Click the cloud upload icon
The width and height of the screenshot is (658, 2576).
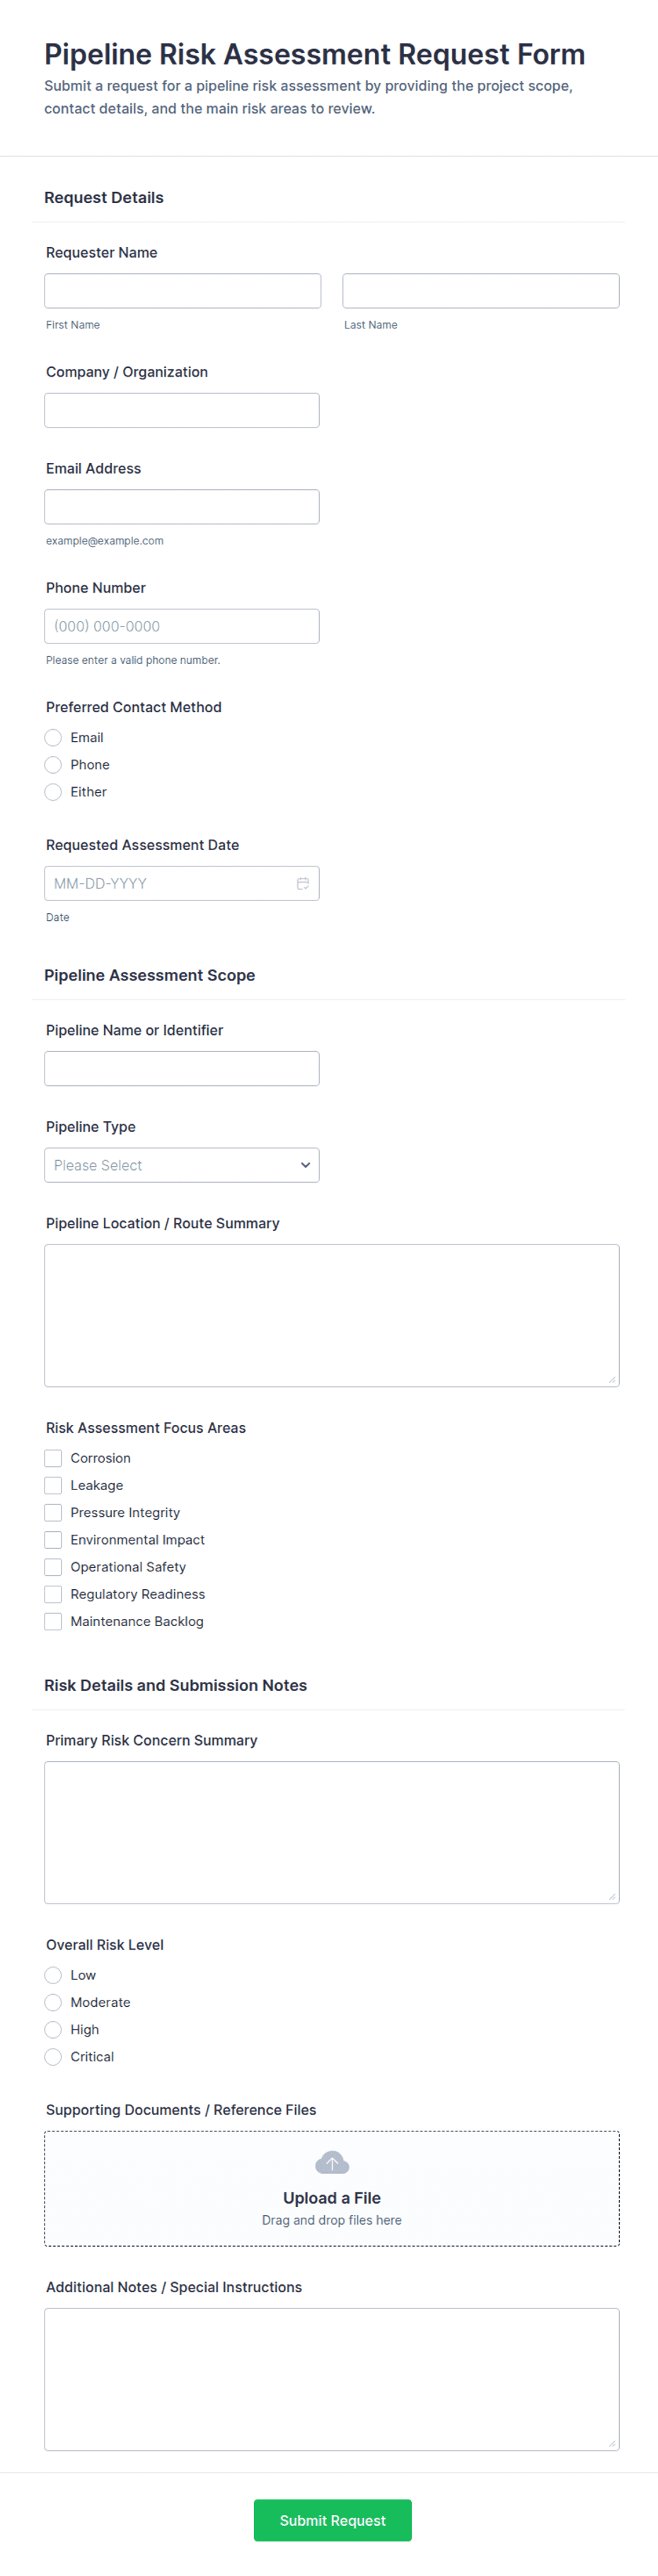[332, 2162]
